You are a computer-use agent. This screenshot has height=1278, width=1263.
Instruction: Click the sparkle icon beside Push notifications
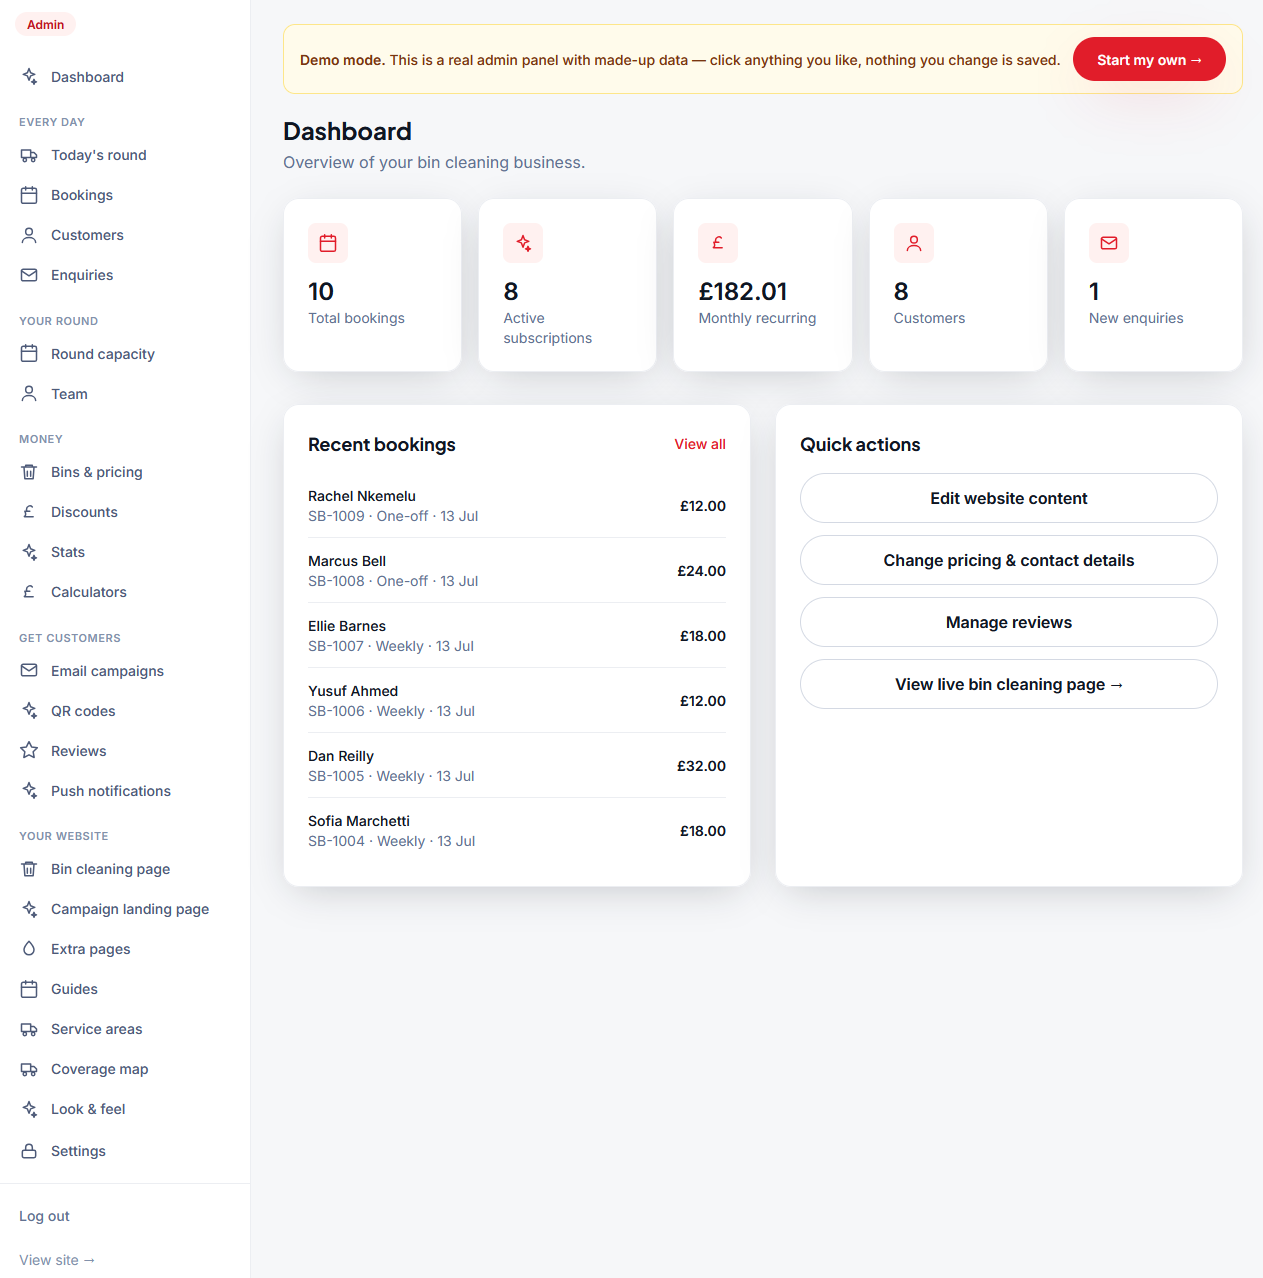(29, 791)
